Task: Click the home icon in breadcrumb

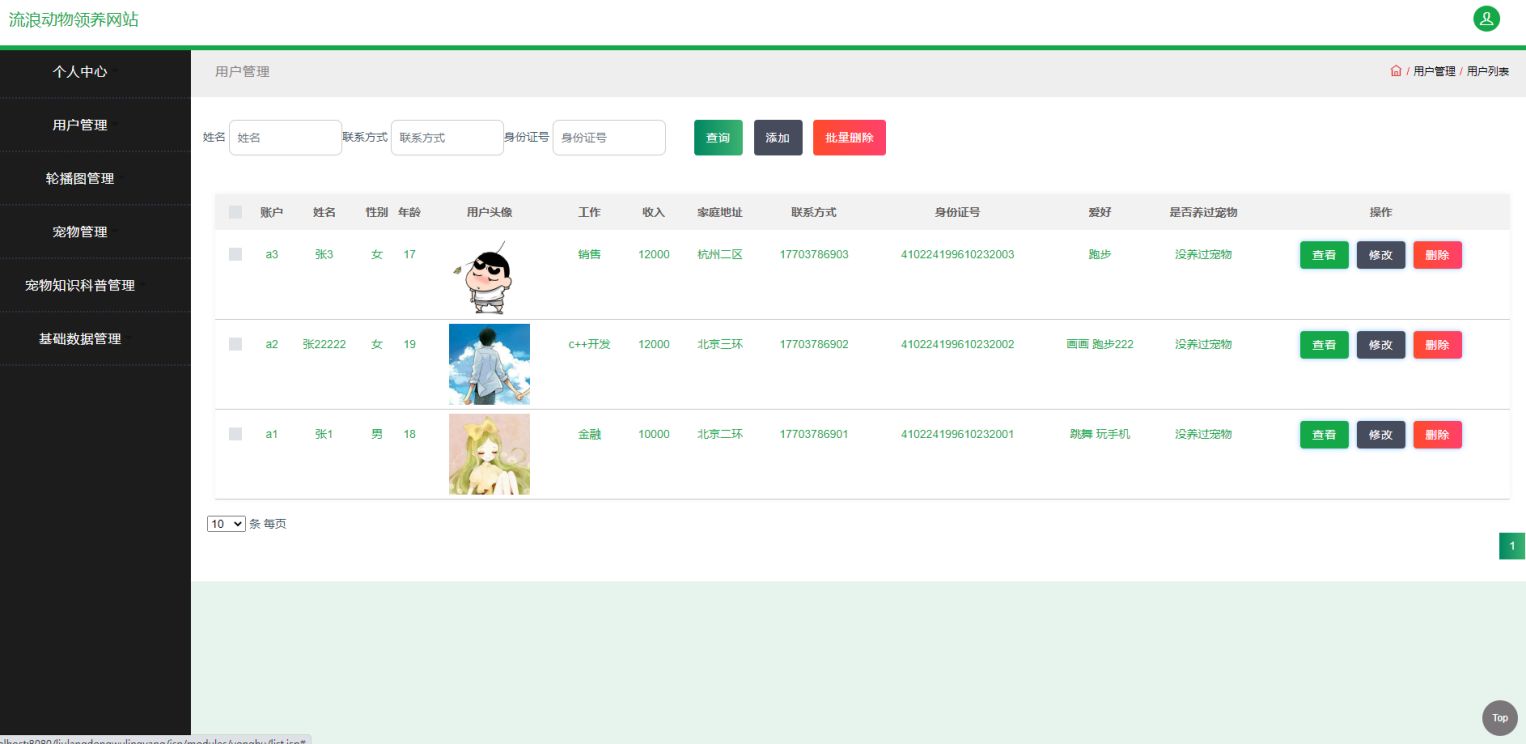Action: point(1396,71)
